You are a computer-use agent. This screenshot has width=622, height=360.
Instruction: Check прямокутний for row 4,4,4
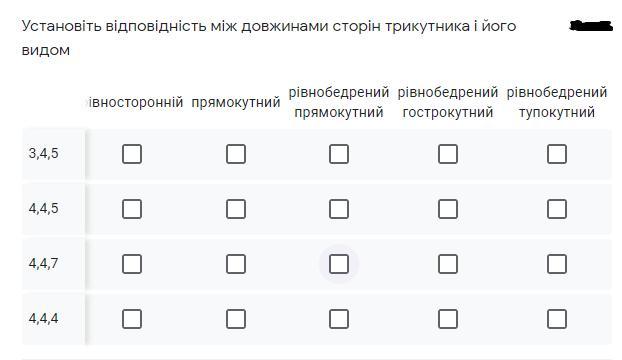point(236,319)
